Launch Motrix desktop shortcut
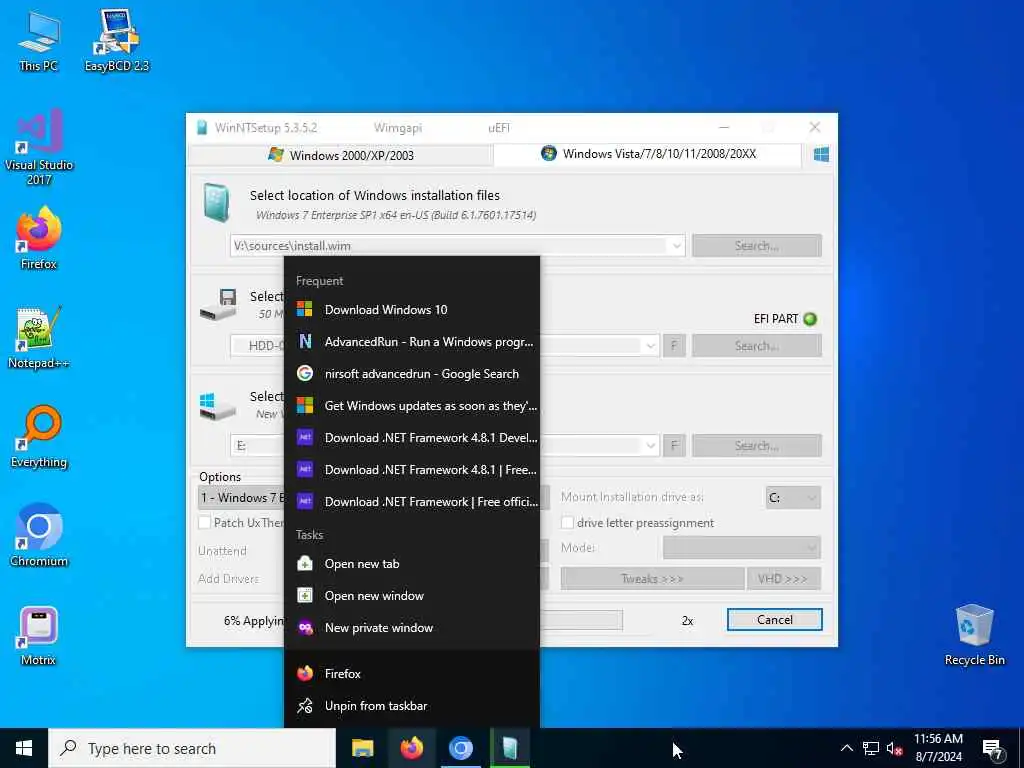The width and height of the screenshot is (1024, 768). tap(39, 635)
